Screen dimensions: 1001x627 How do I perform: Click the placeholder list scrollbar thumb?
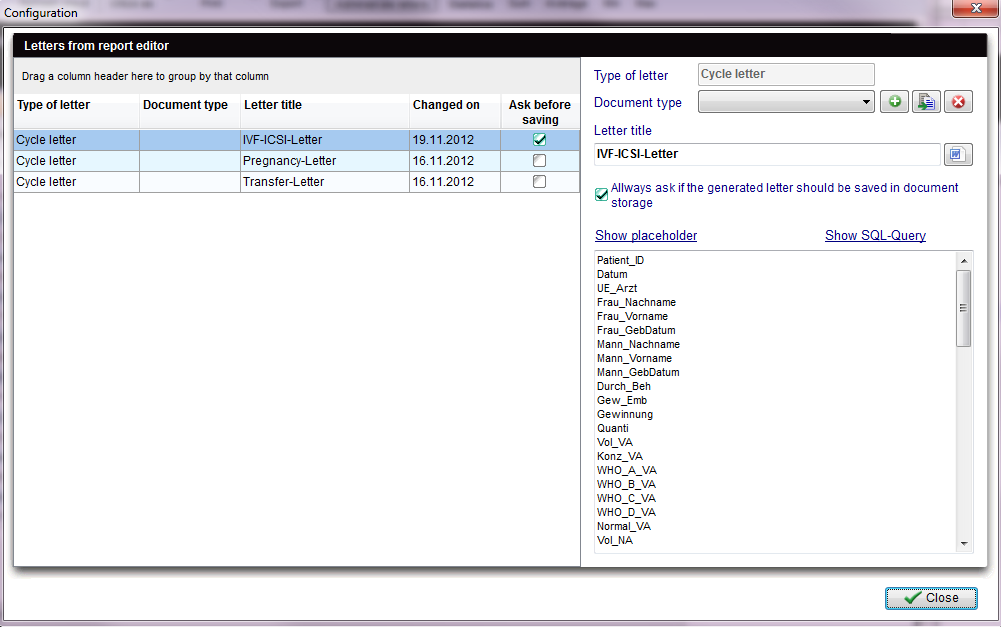pyautogui.click(x=963, y=308)
